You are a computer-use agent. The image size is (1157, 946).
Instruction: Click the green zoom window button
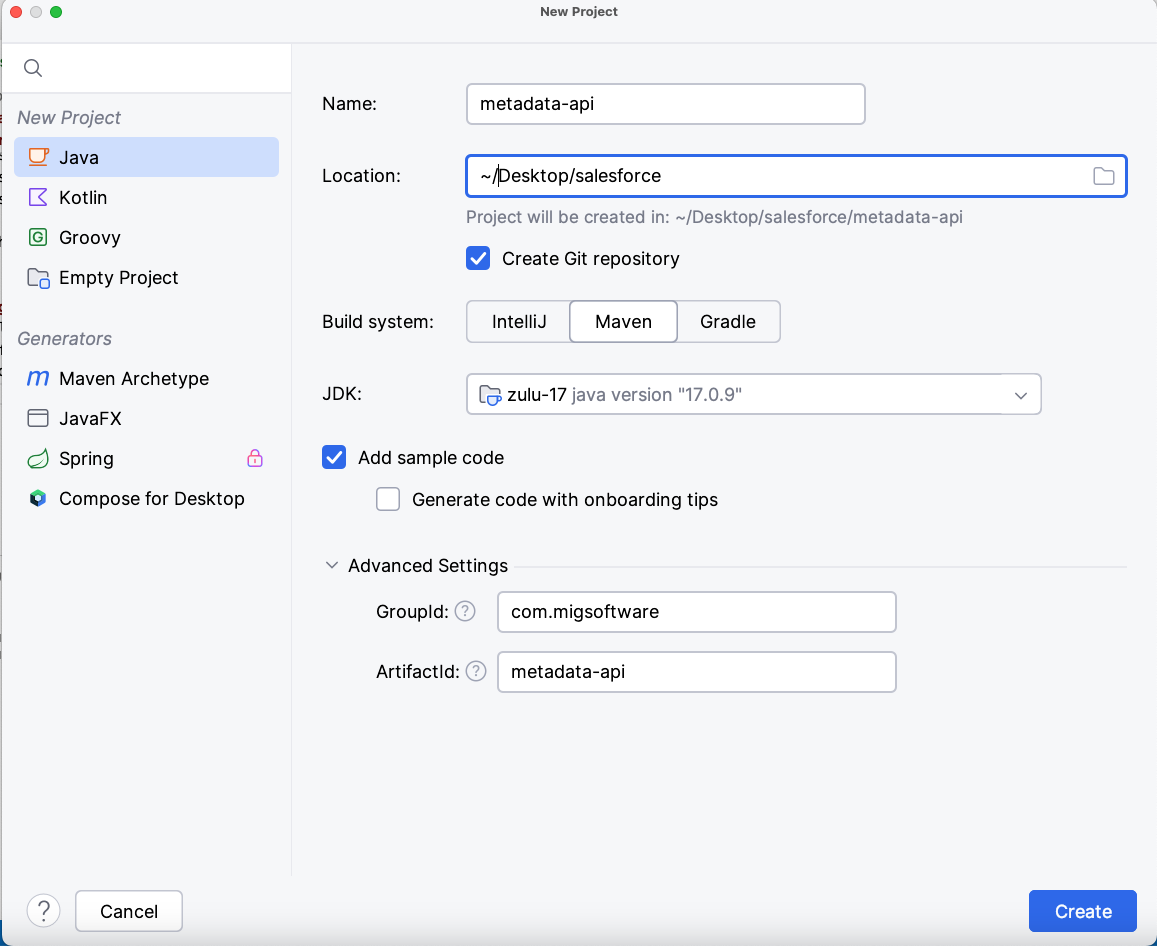pyautogui.click(x=55, y=12)
